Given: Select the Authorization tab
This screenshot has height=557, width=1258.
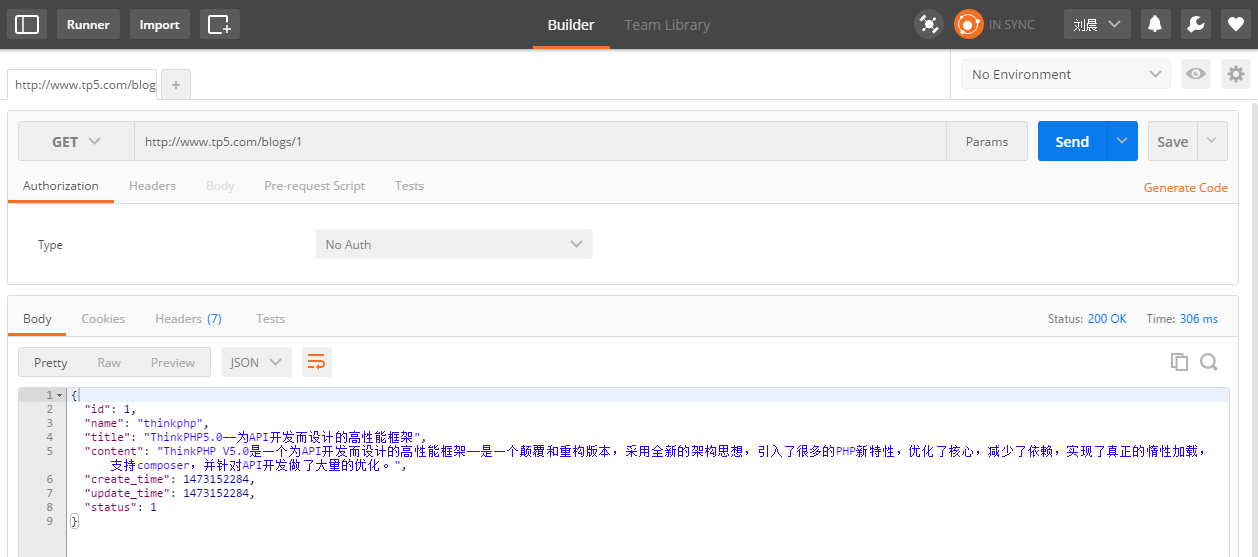Looking at the screenshot, I should click(x=61, y=186).
